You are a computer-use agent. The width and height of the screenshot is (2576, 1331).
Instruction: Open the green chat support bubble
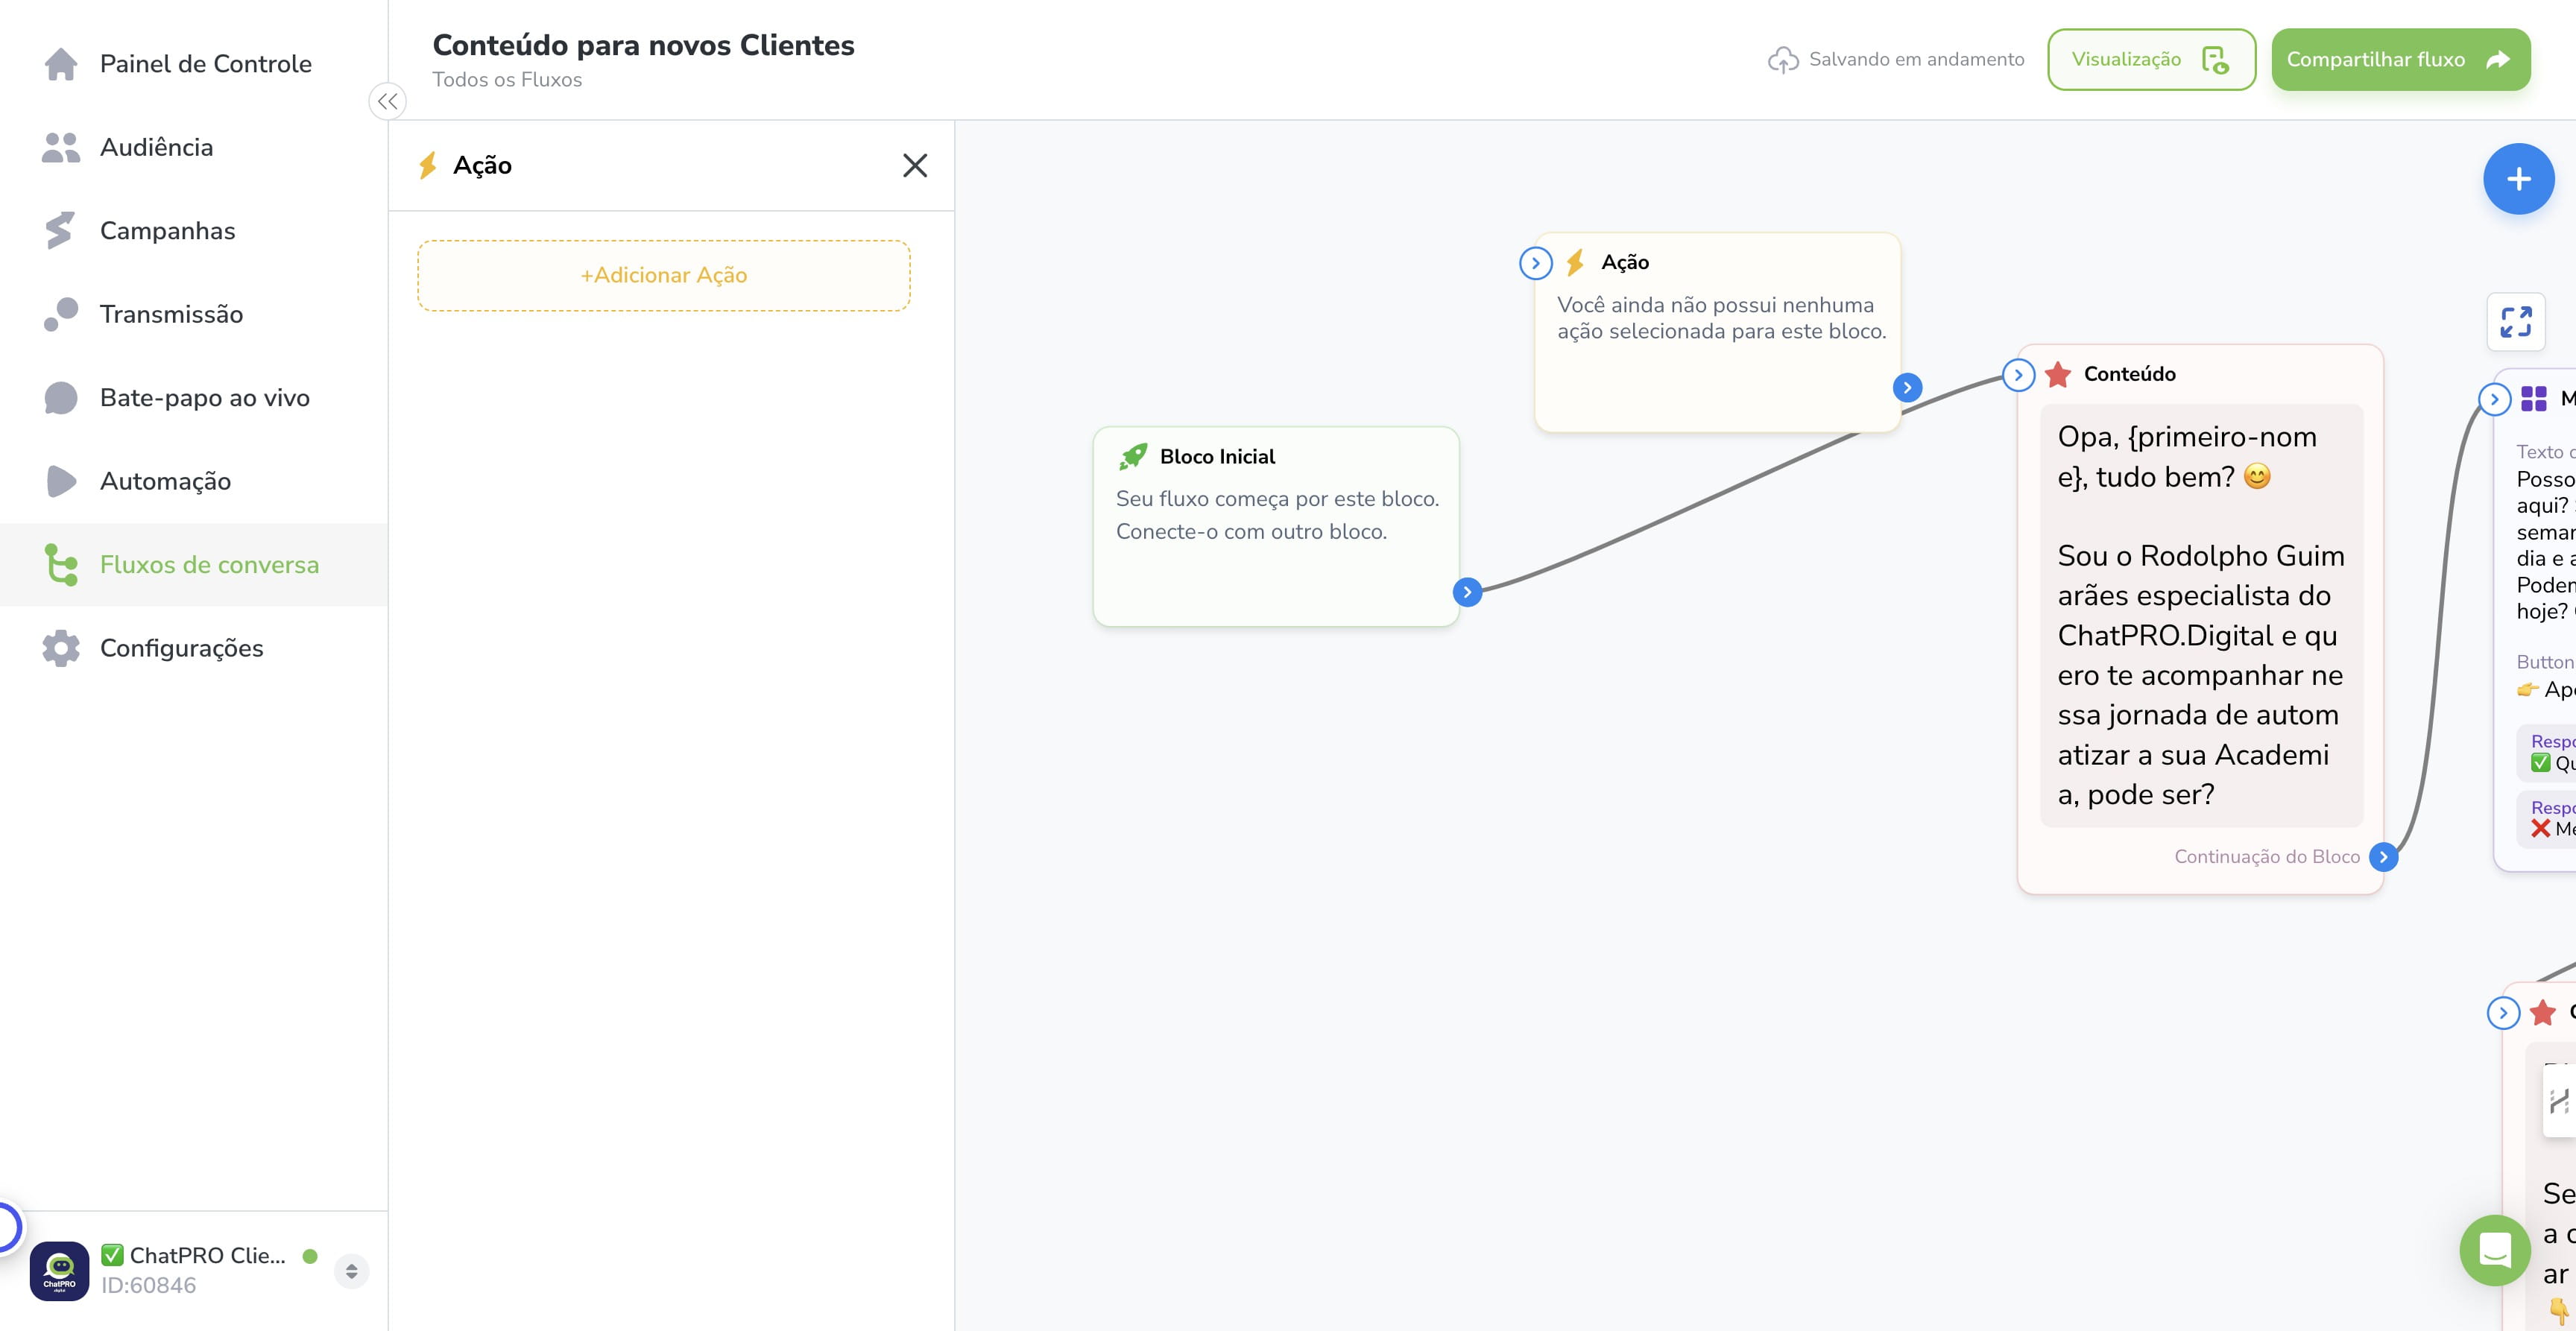point(2495,1250)
